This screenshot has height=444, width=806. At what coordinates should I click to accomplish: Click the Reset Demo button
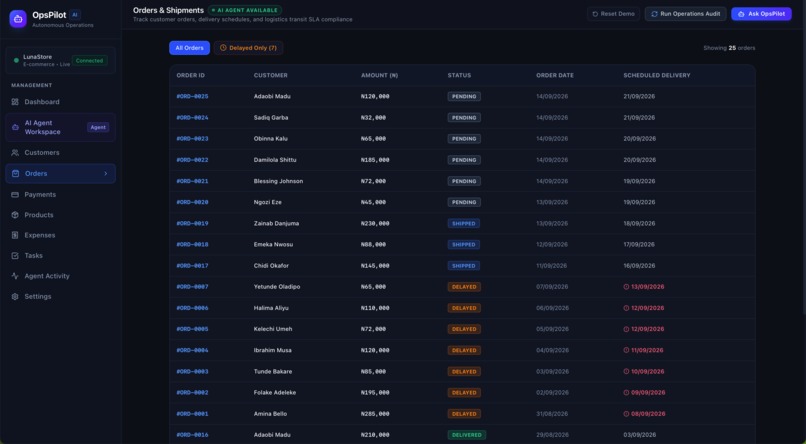click(613, 14)
